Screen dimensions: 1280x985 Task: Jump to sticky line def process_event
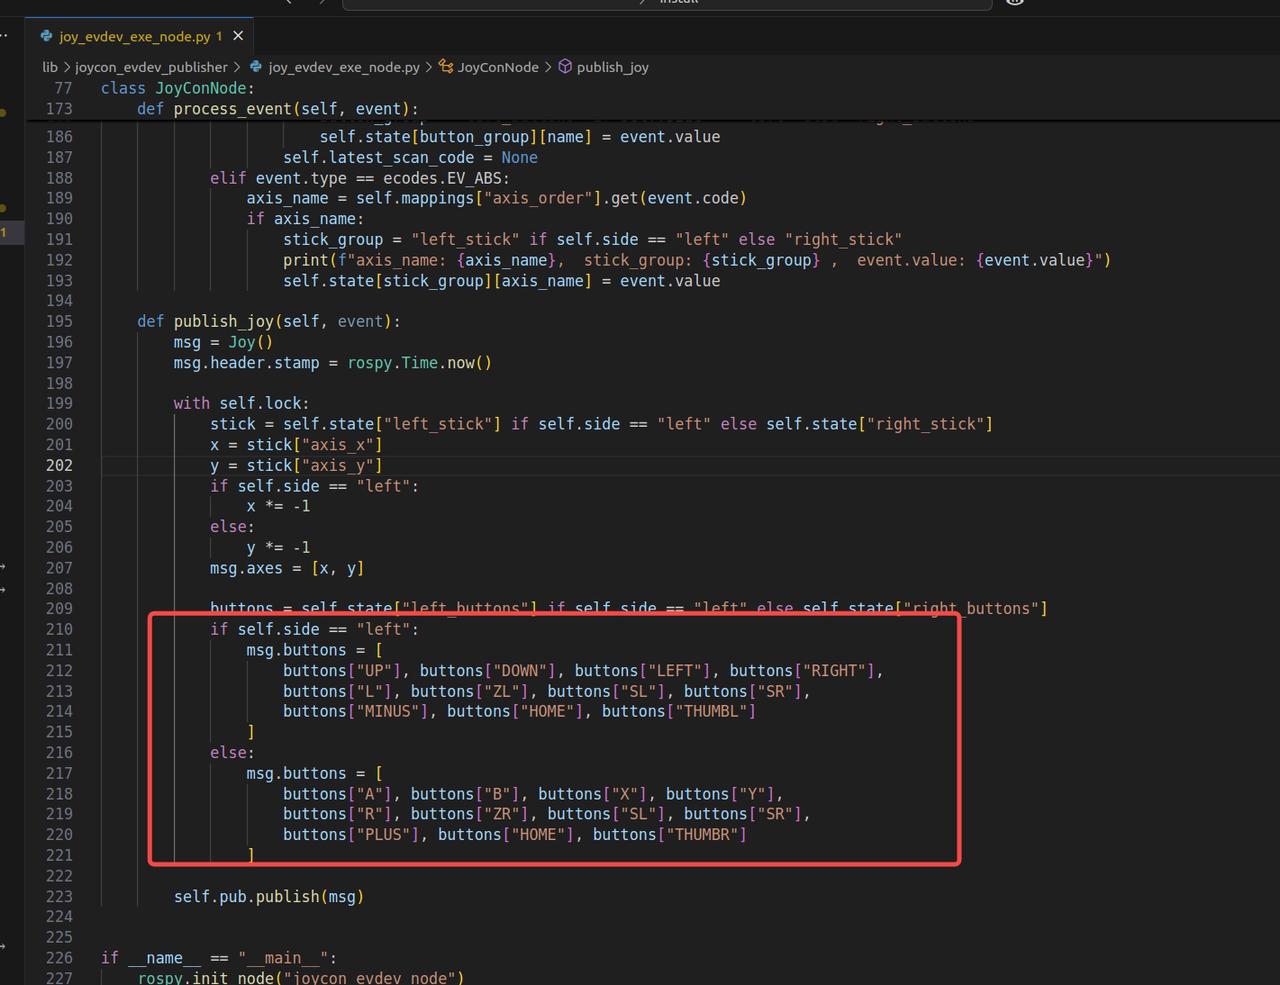277,109
